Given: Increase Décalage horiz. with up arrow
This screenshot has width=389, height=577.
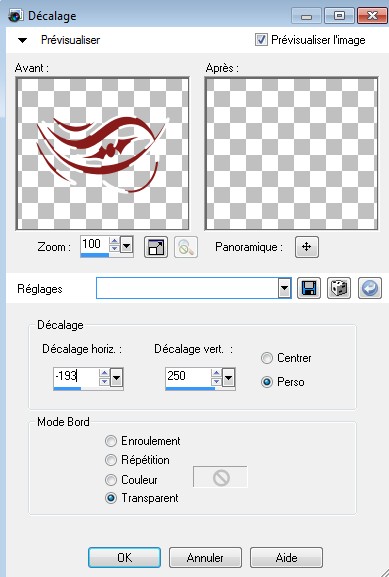Looking at the screenshot, I should tap(105, 373).
